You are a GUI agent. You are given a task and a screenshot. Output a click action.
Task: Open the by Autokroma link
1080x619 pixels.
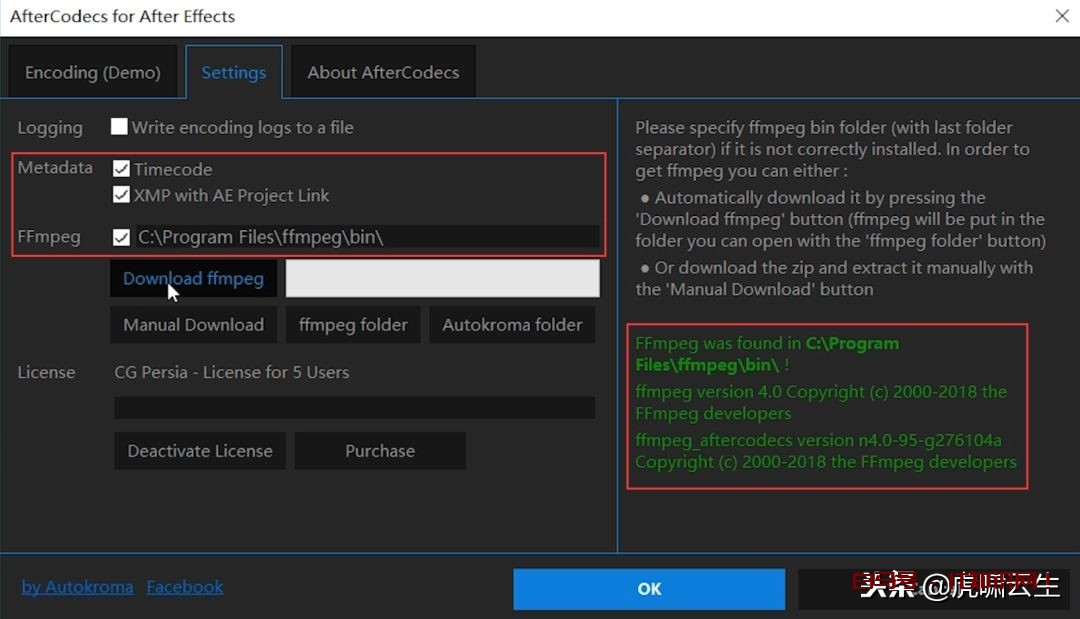78,587
